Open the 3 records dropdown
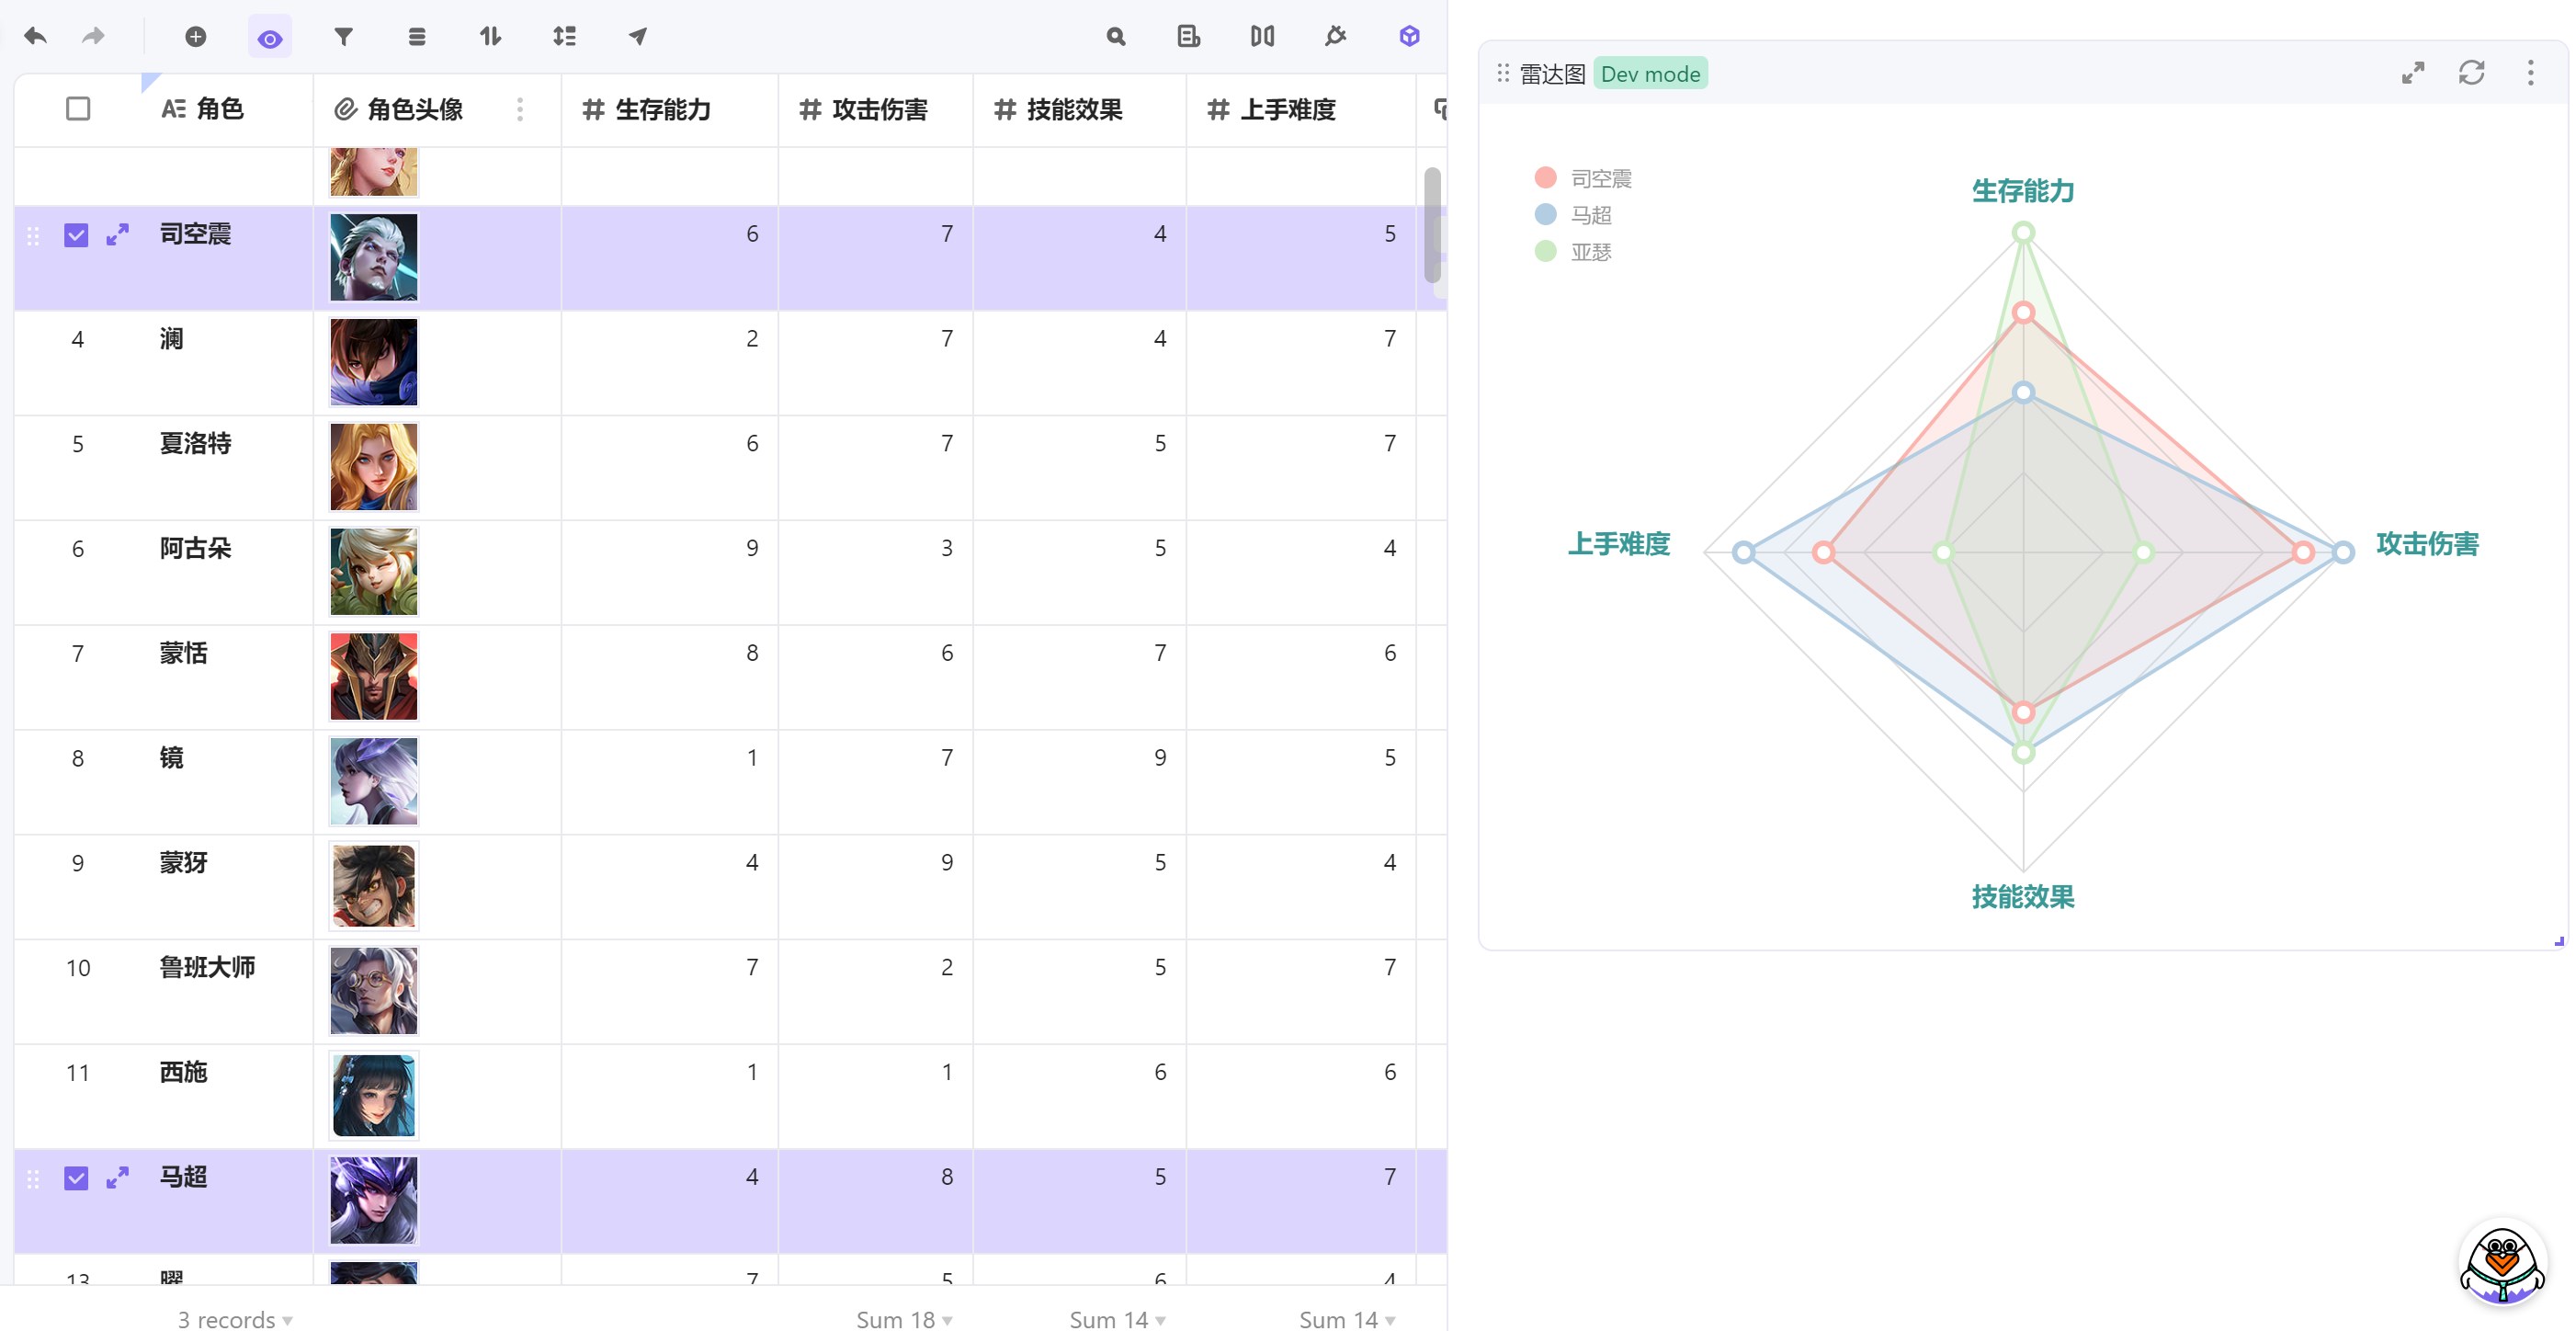This screenshot has width=2576, height=1331. pos(235,1318)
